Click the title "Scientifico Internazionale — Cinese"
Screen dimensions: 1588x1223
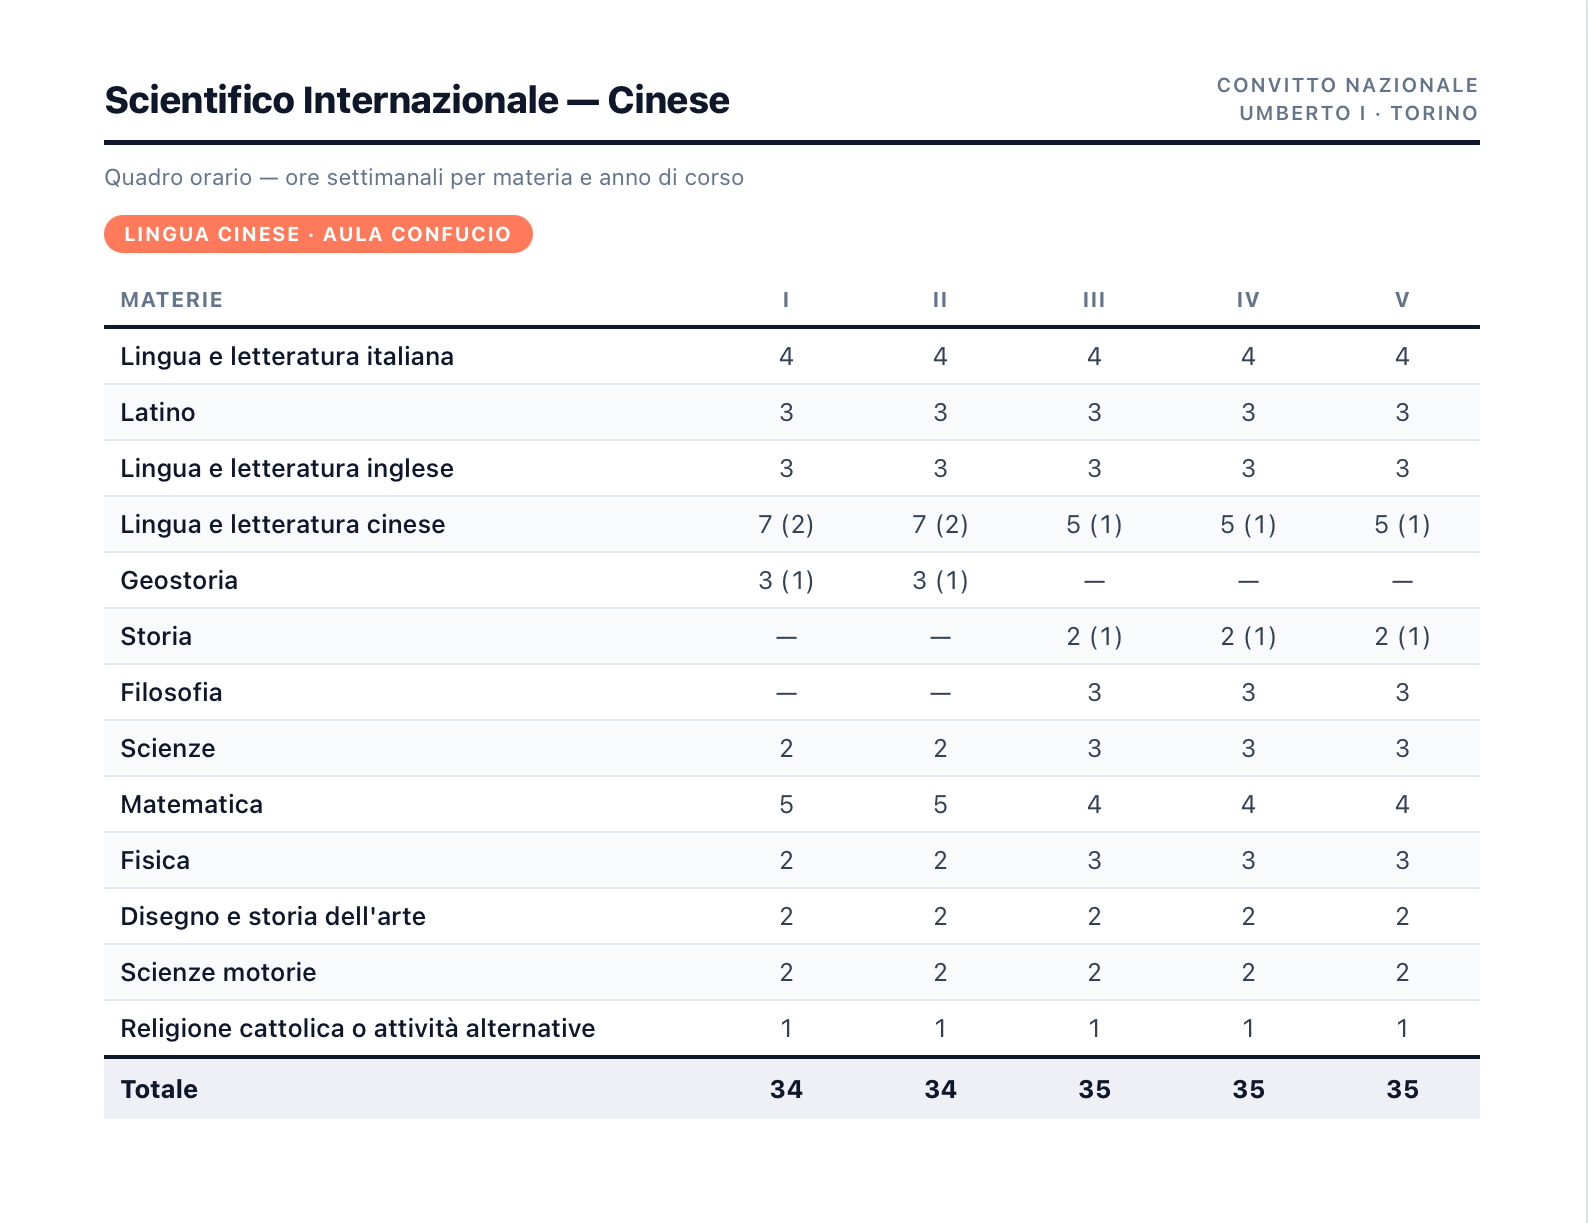tap(417, 100)
